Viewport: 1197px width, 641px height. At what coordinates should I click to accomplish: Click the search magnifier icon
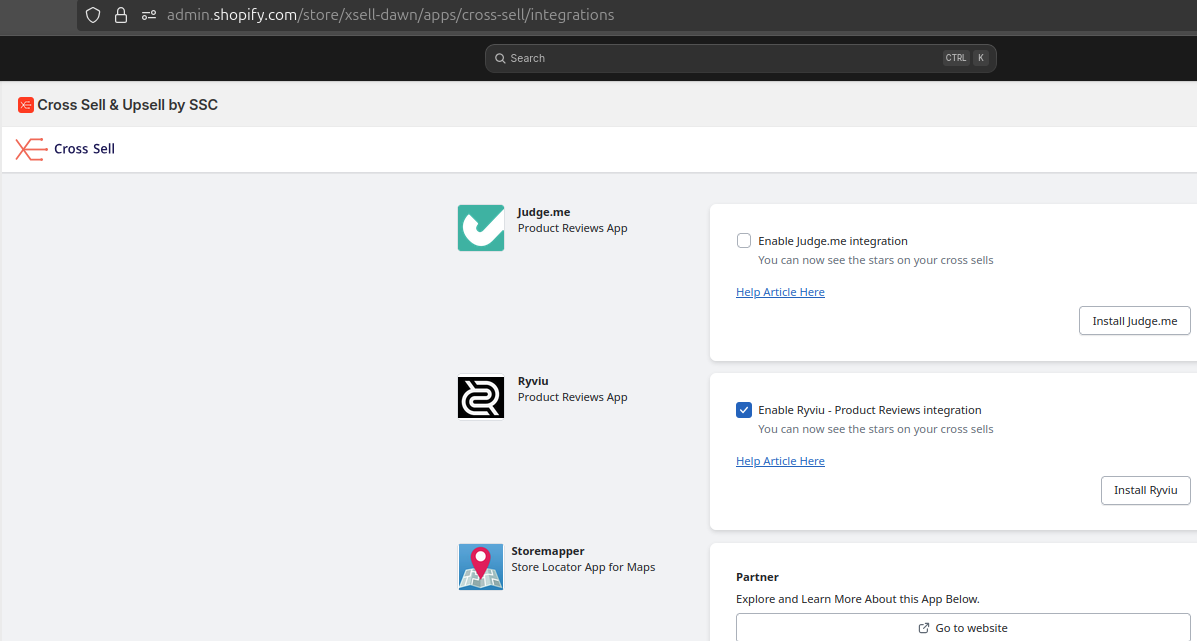point(500,59)
